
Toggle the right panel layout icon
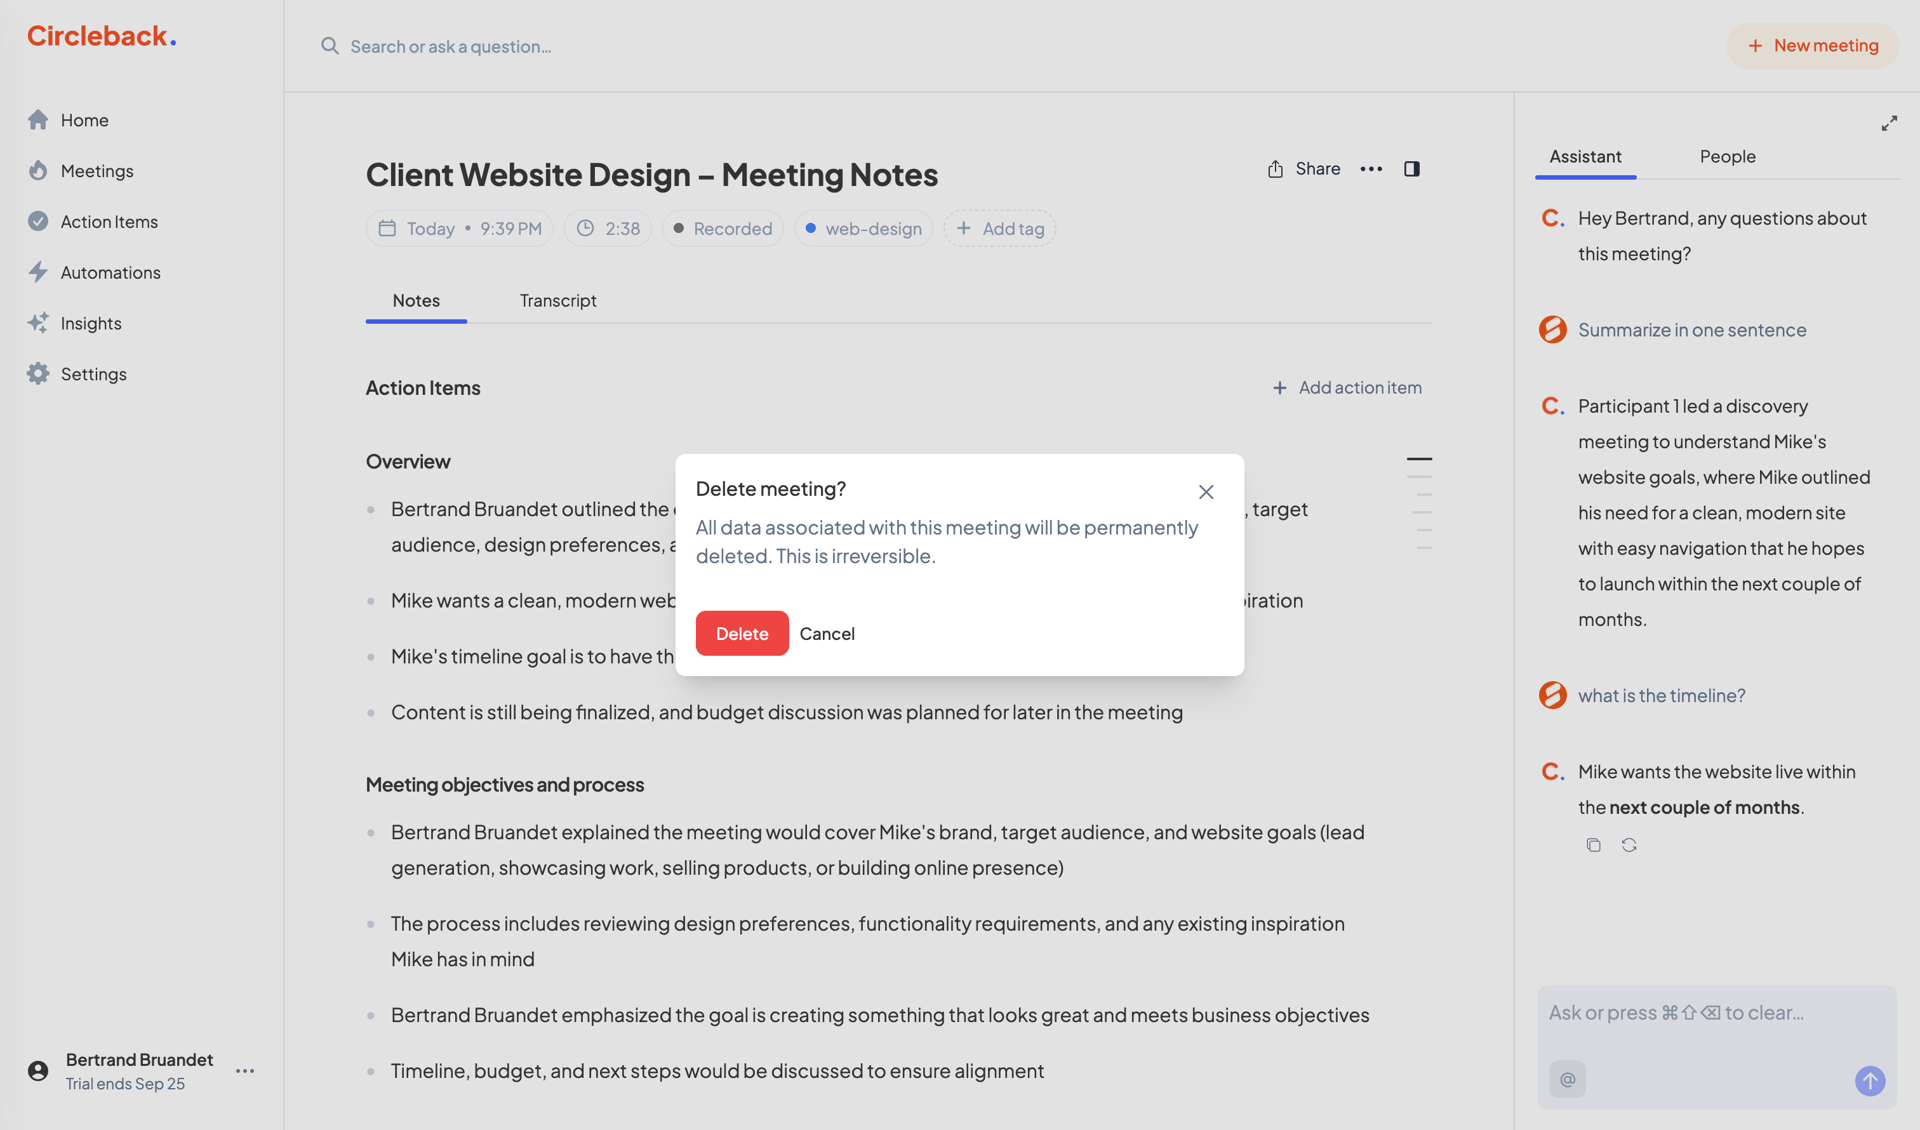click(1412, 168)
